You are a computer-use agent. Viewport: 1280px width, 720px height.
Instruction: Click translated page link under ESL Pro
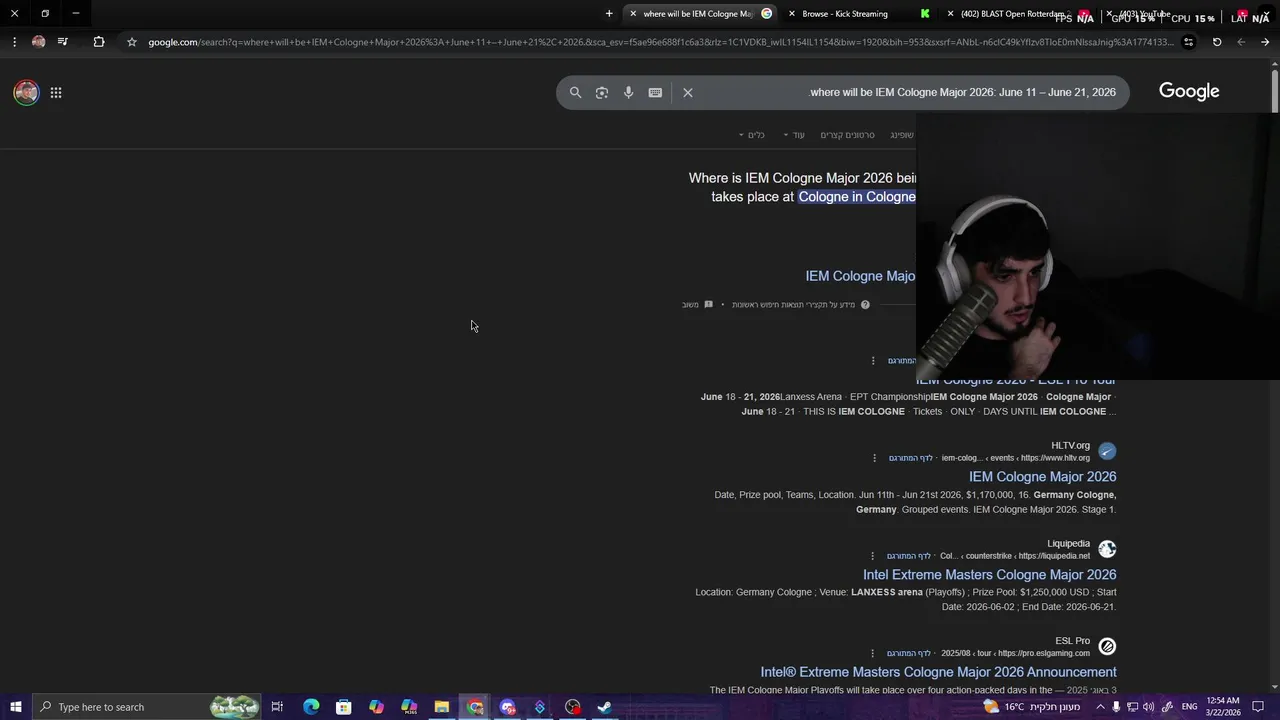coord(908,653)
